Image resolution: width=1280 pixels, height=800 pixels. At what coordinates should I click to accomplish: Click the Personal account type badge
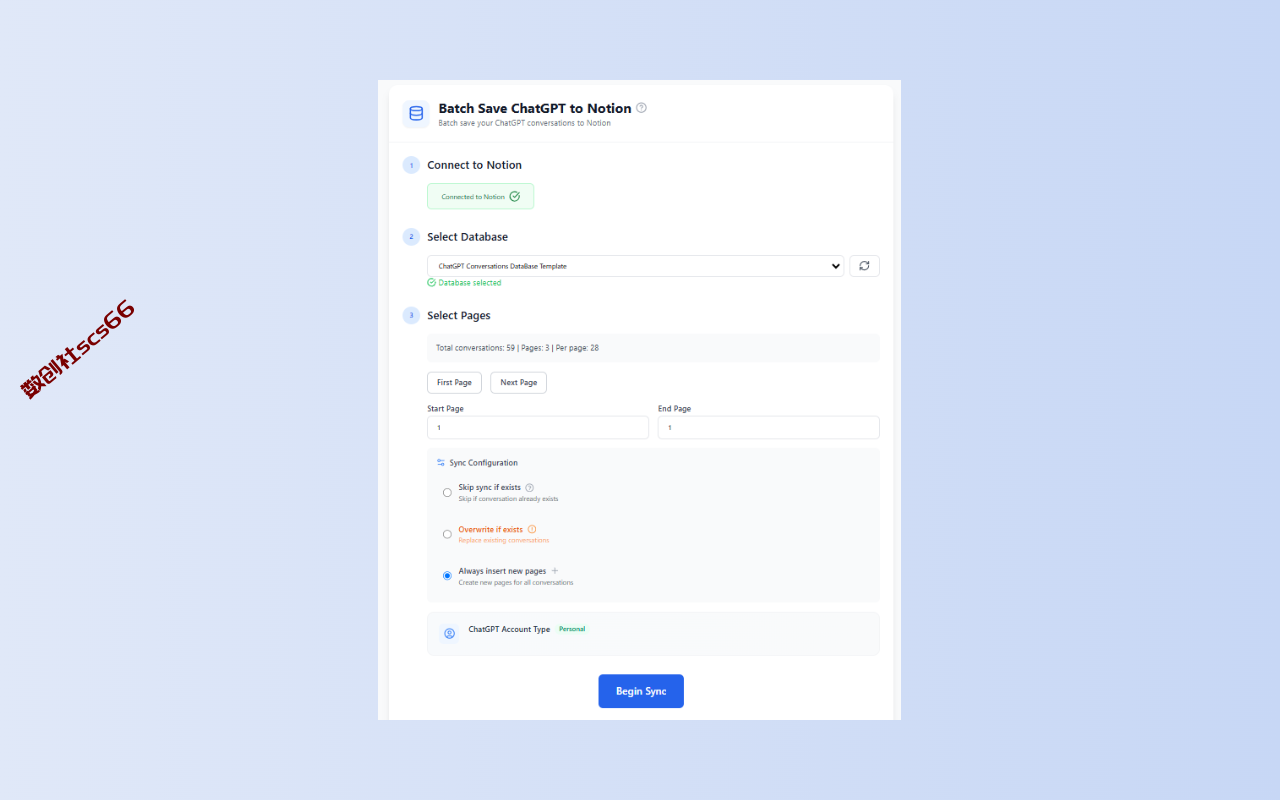click(572, 629)
